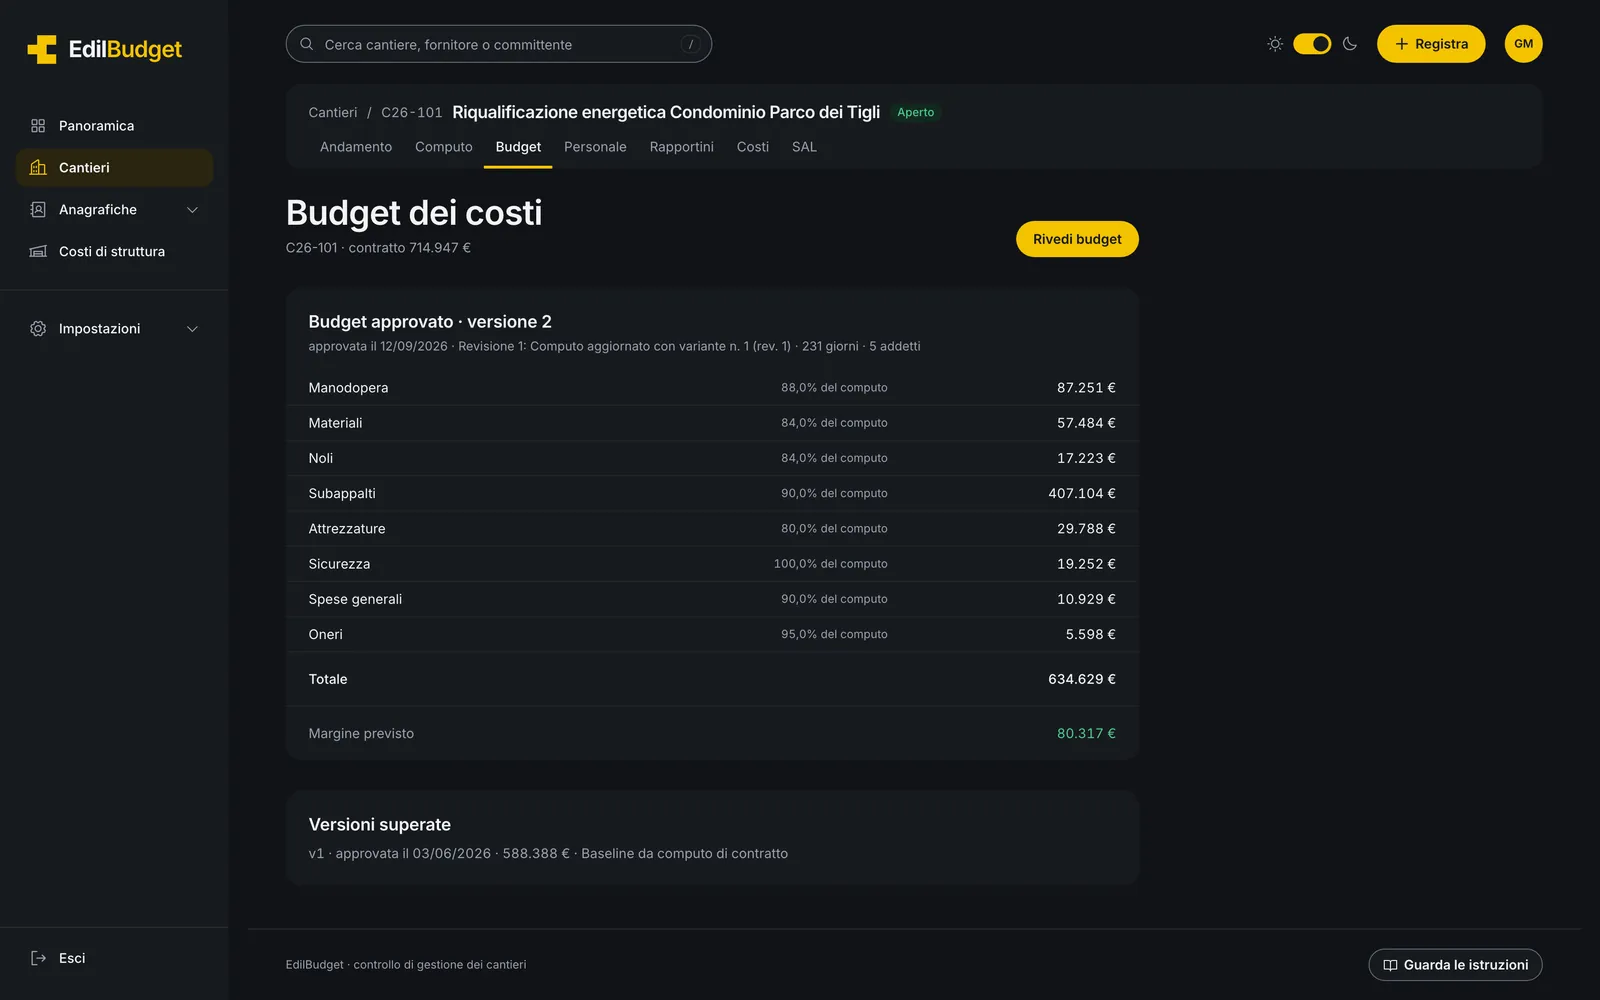Image resolution: width=1600 pixels, height=1000 pixels.
Task: Click the Manodopera row label
Action: (x=348, y=388)
